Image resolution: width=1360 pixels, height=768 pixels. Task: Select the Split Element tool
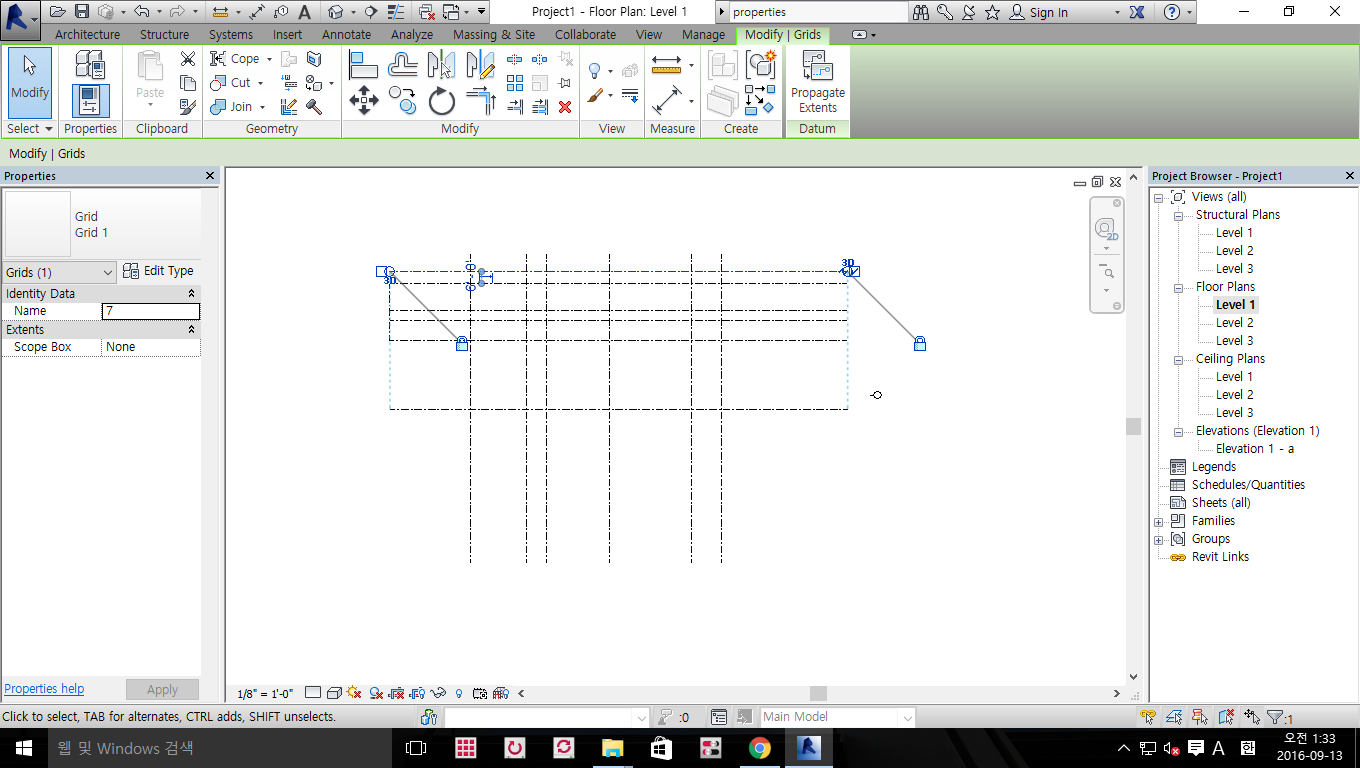point(515,59)
